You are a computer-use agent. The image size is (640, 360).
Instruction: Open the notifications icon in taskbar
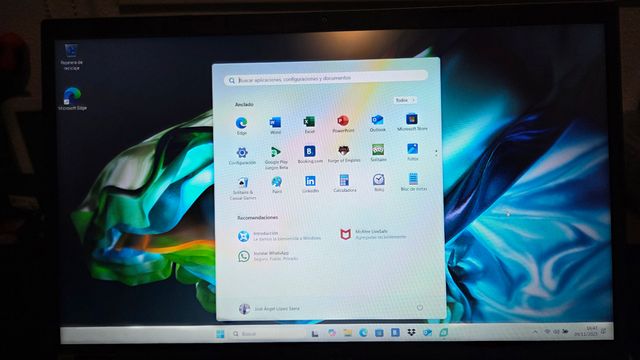tap(604, 331)
